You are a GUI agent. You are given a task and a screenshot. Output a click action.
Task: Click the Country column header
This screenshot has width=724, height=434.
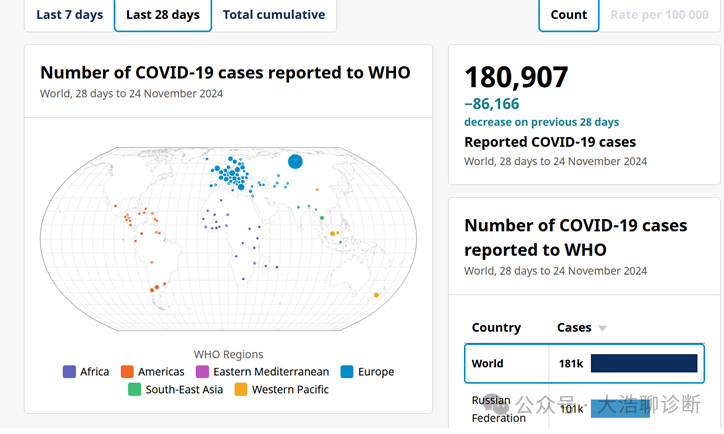click(x=496, y=328)
